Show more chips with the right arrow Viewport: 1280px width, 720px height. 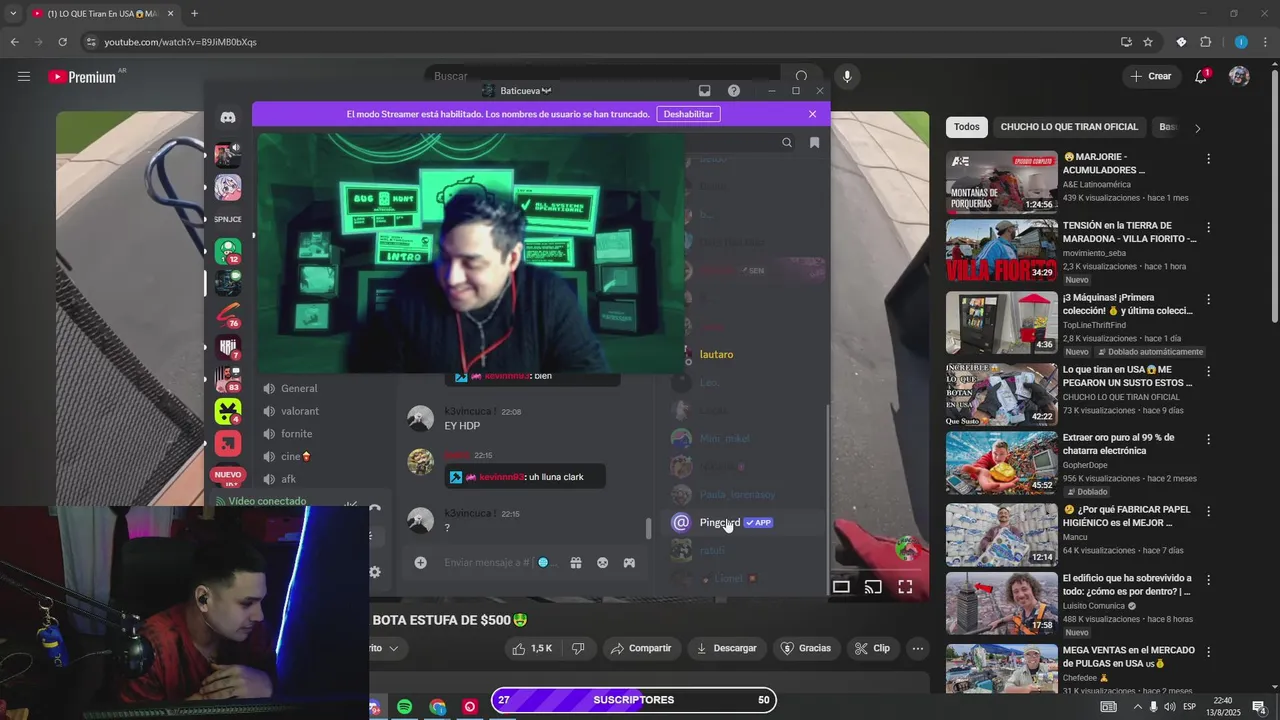[1197, 128]
